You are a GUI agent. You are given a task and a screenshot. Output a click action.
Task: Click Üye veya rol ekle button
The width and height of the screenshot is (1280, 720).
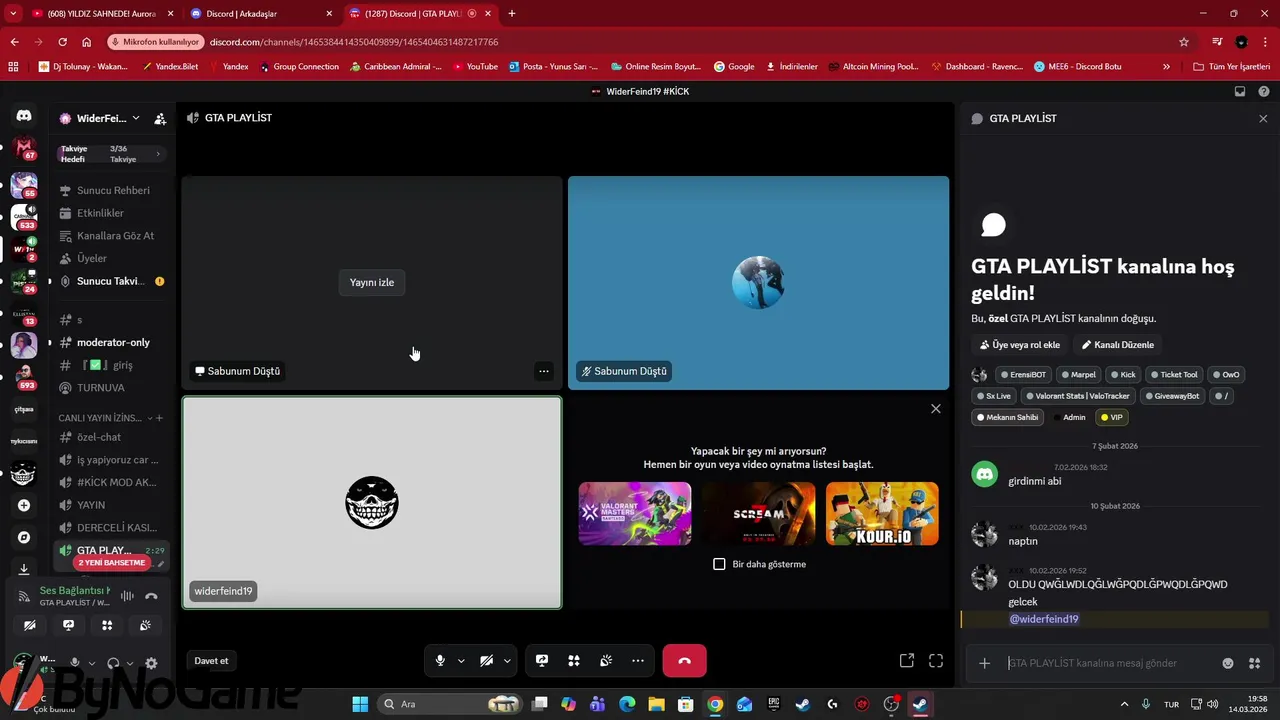coord(1019,345)
